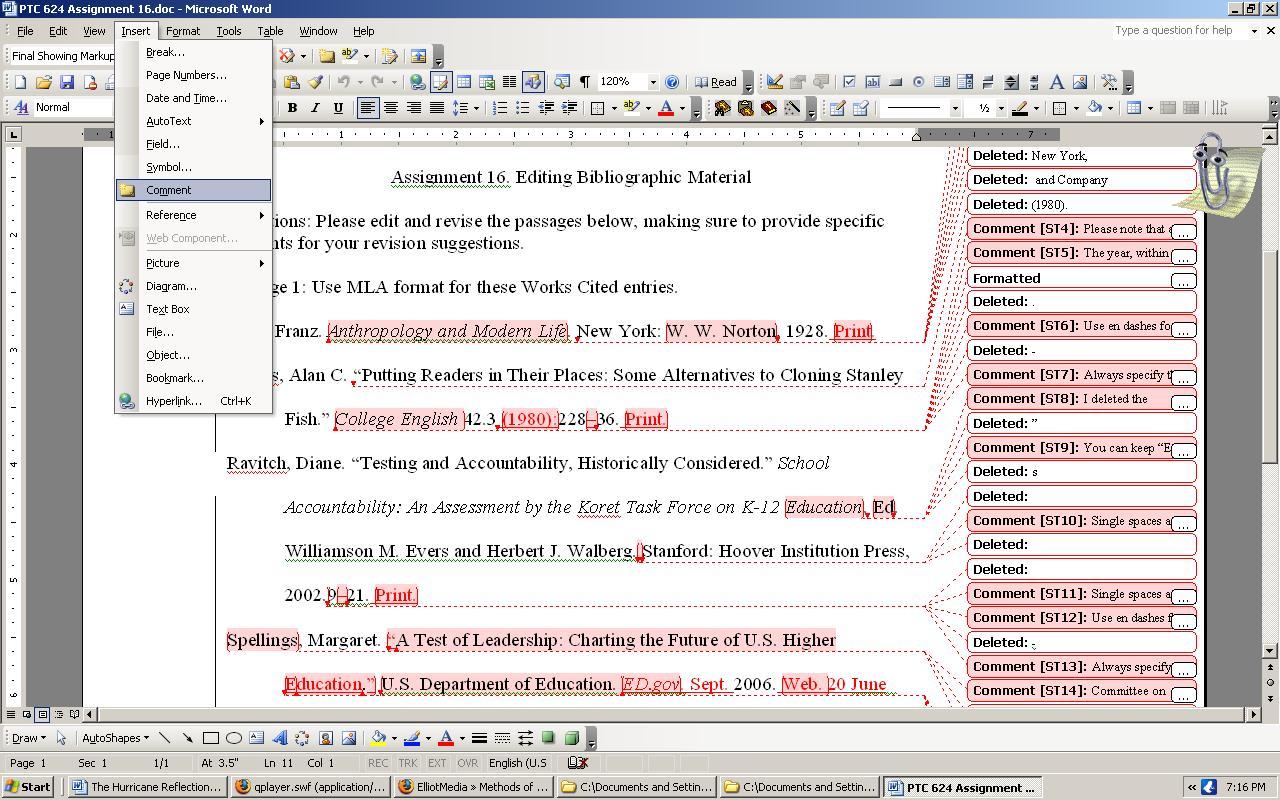Toggle the Tables and Borders toolbar button

(x=440, y=82)
